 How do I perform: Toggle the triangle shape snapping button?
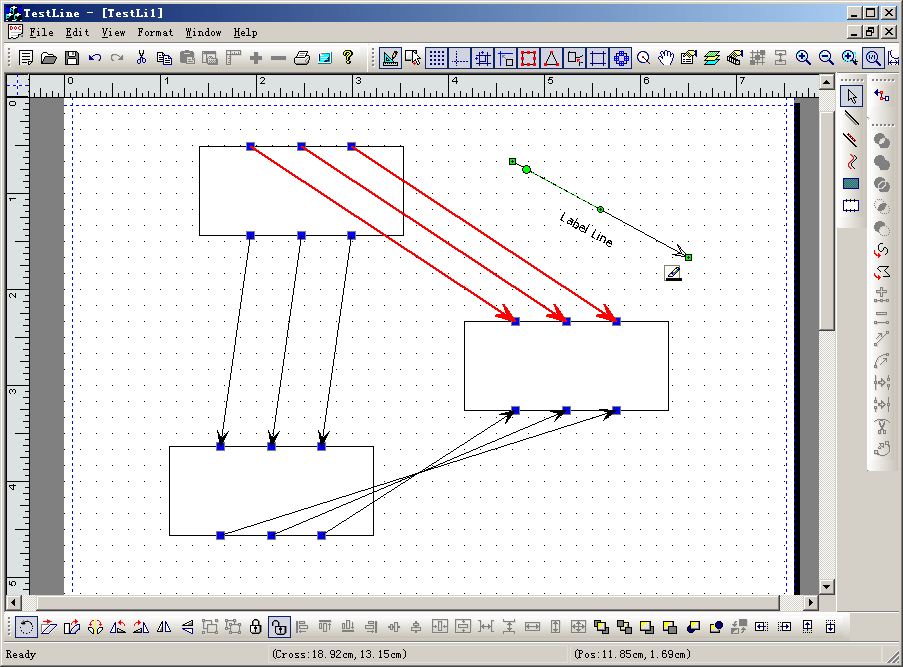tap(551, 58)
